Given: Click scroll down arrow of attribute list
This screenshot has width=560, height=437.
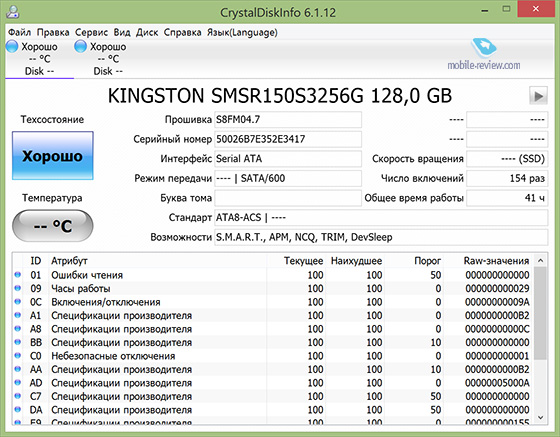Looking at the screenshot, I should click(540, 417).
